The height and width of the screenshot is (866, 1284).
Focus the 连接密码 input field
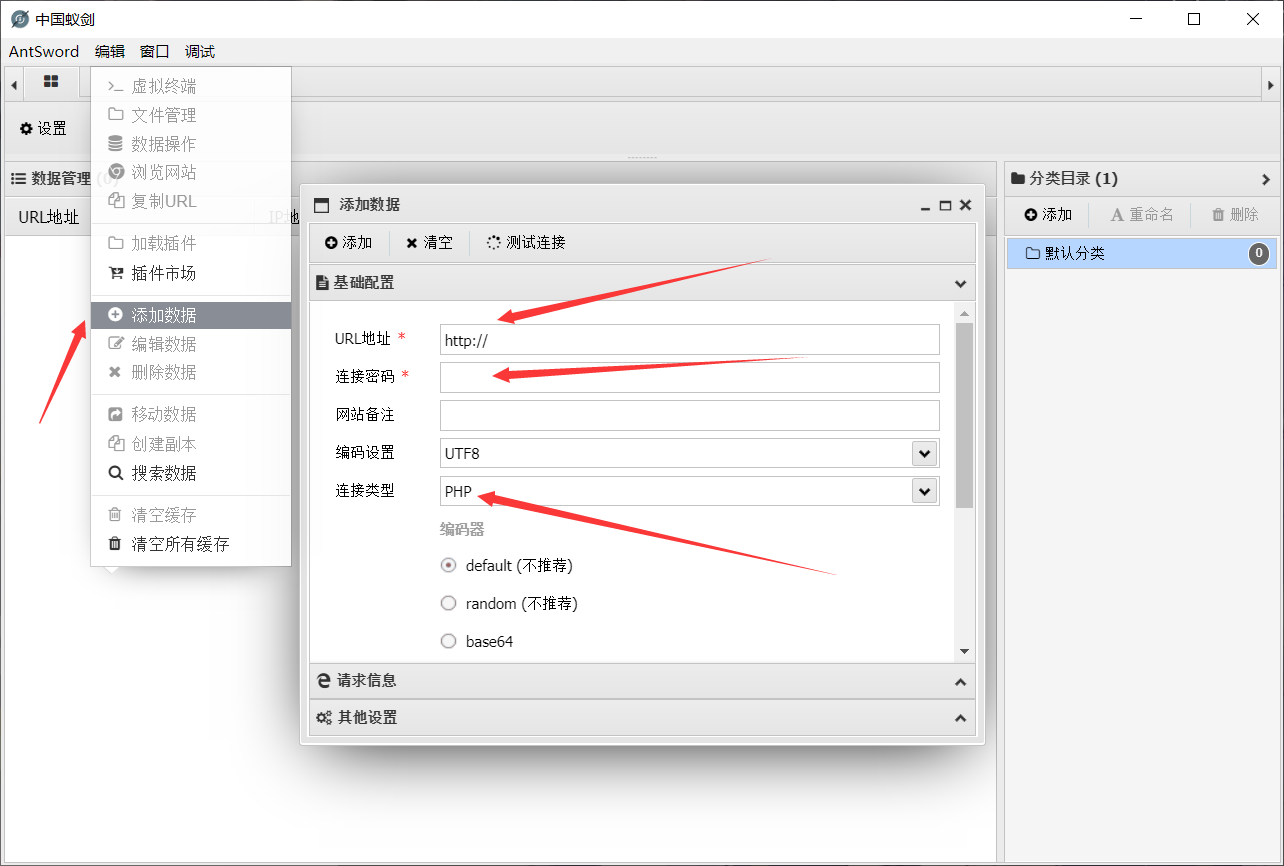pos(690,377)
